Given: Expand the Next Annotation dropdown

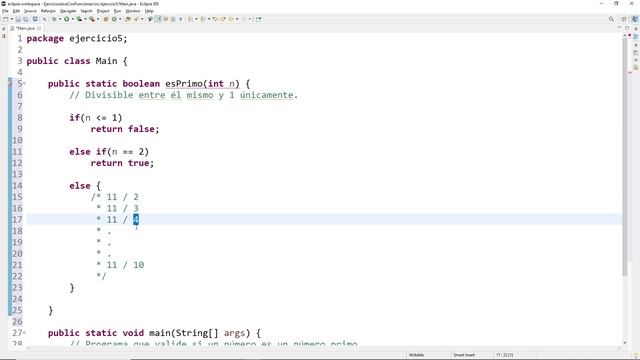Looking at the screenshot, I should tap(196, 19).
